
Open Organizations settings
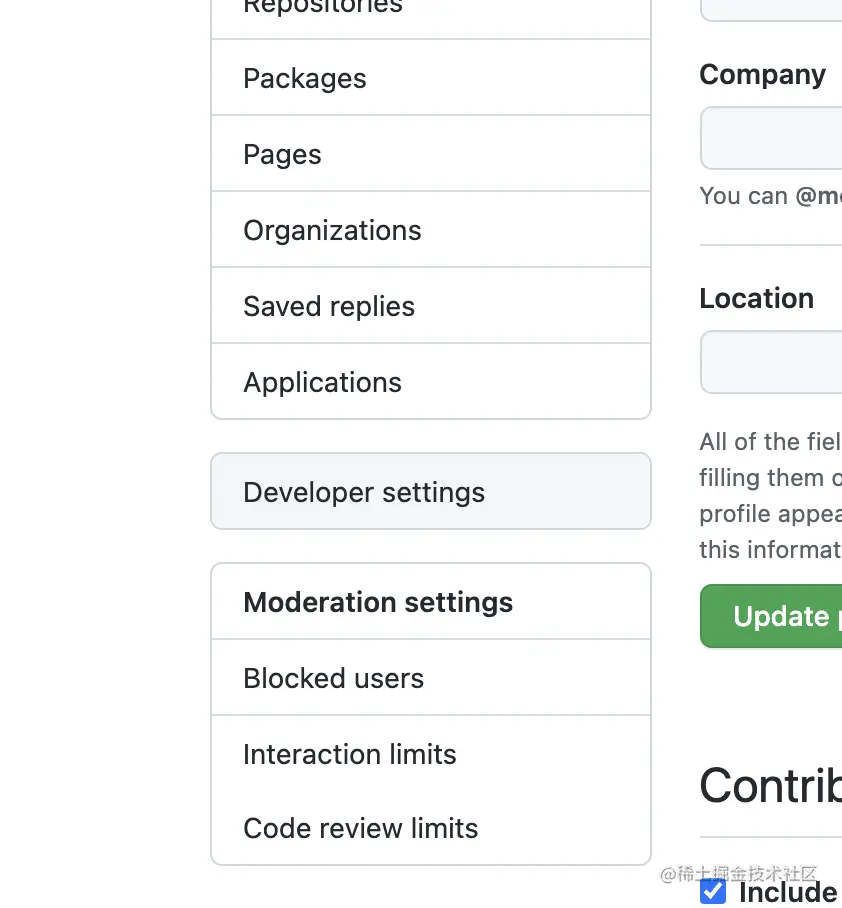click(332, 230)
